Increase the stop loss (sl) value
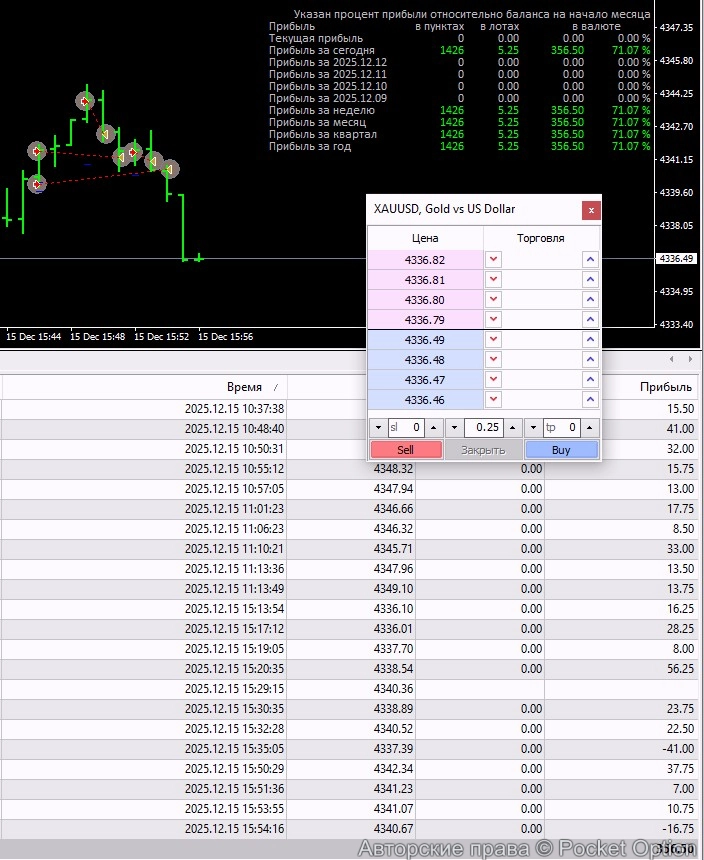This screenshot has height=860, width=704. point(433,427)
